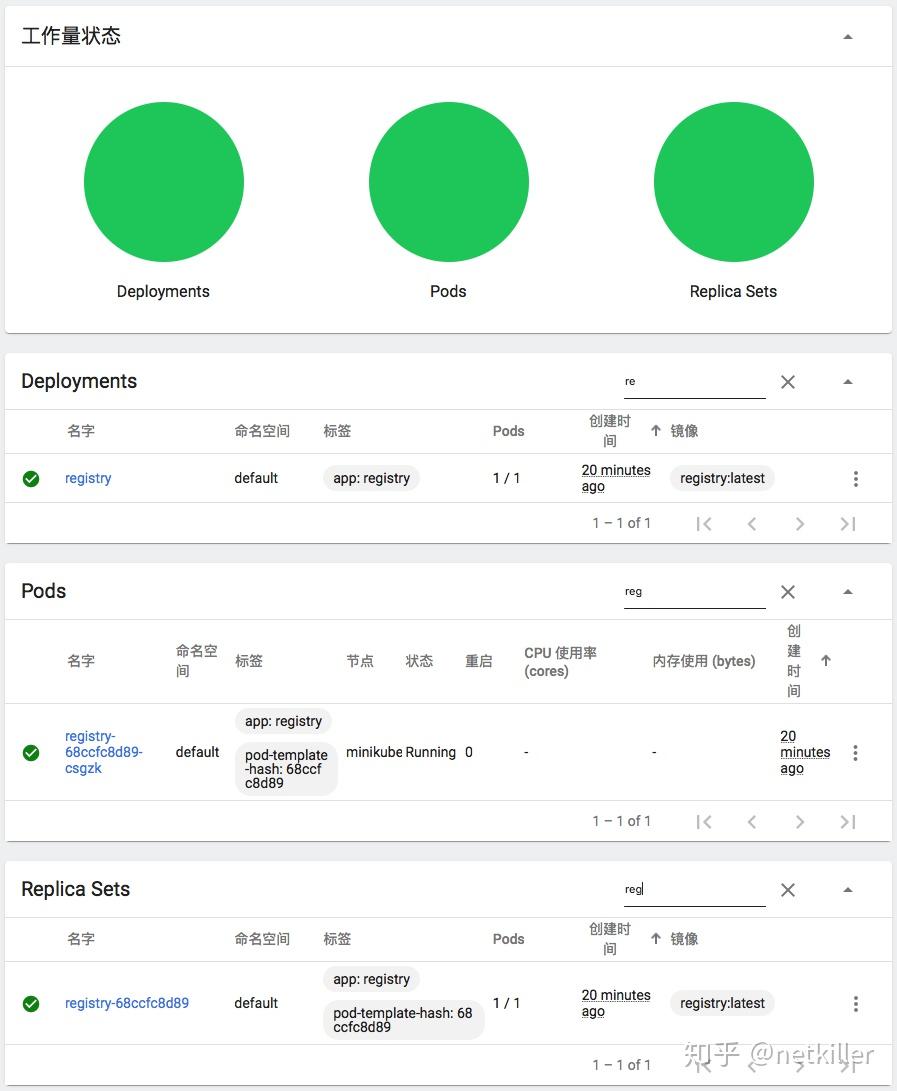Click the green Deployments status circle
The width and height of the screenshot is (897, 1091).
(163, 182)
